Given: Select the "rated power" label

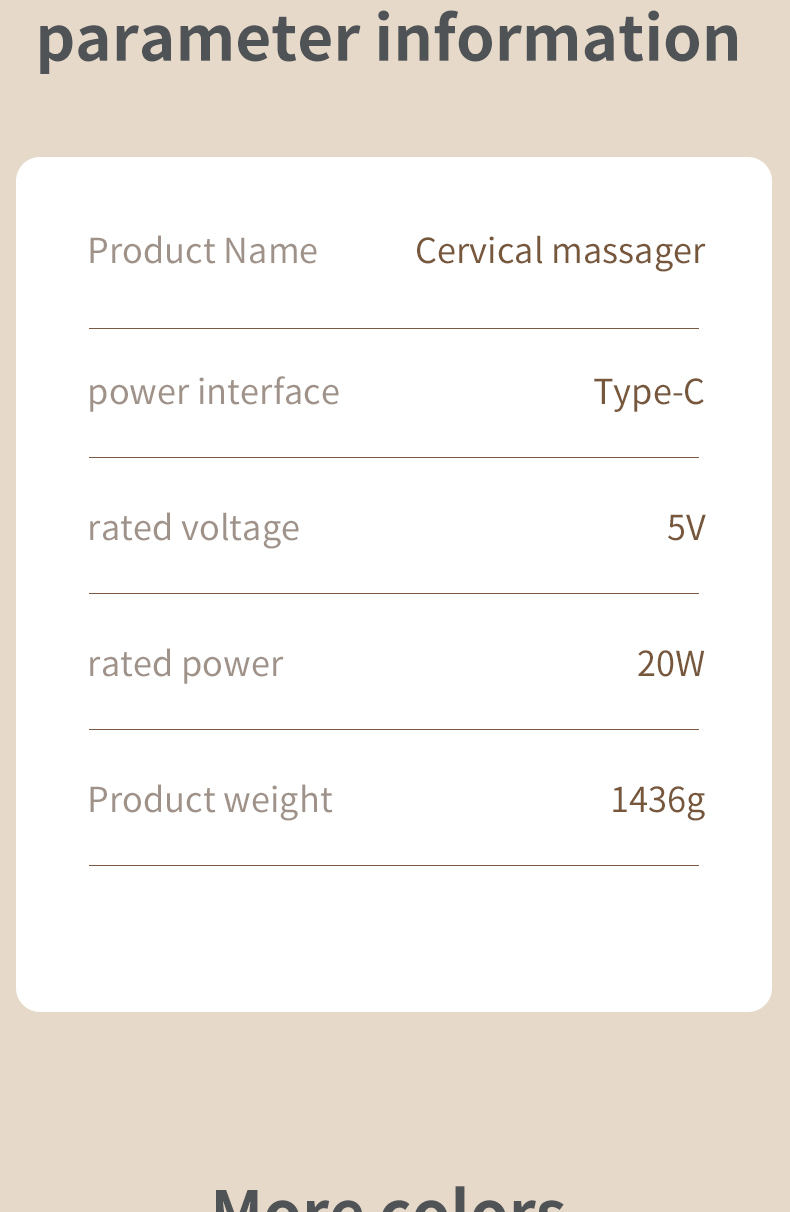Looking at the screenshot, I should tap(185, 663).
